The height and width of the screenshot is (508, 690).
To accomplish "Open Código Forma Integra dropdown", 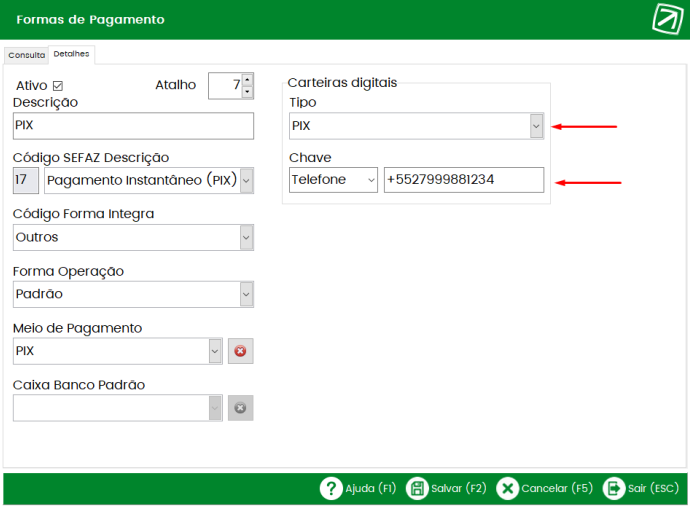I will pos(246,238).
